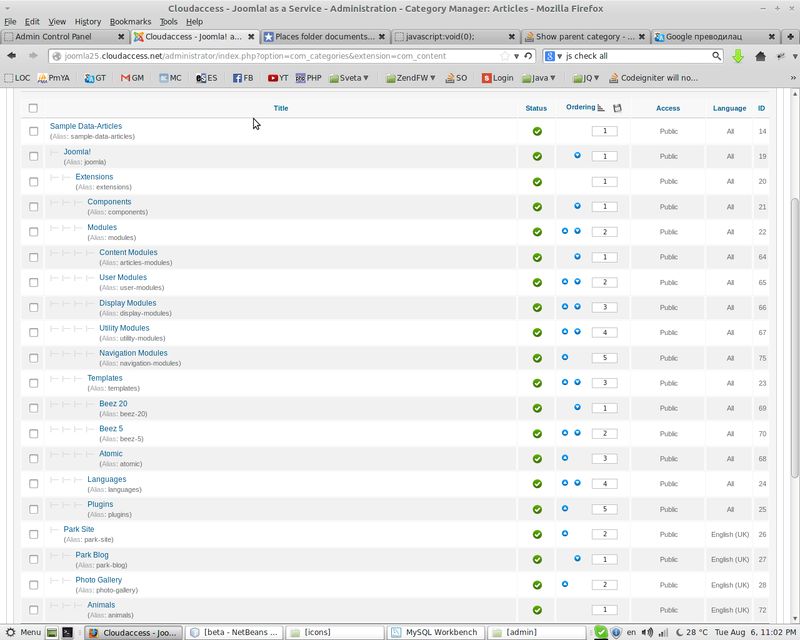Click the move-up arrow for Modules category

[x=564, y=231]
